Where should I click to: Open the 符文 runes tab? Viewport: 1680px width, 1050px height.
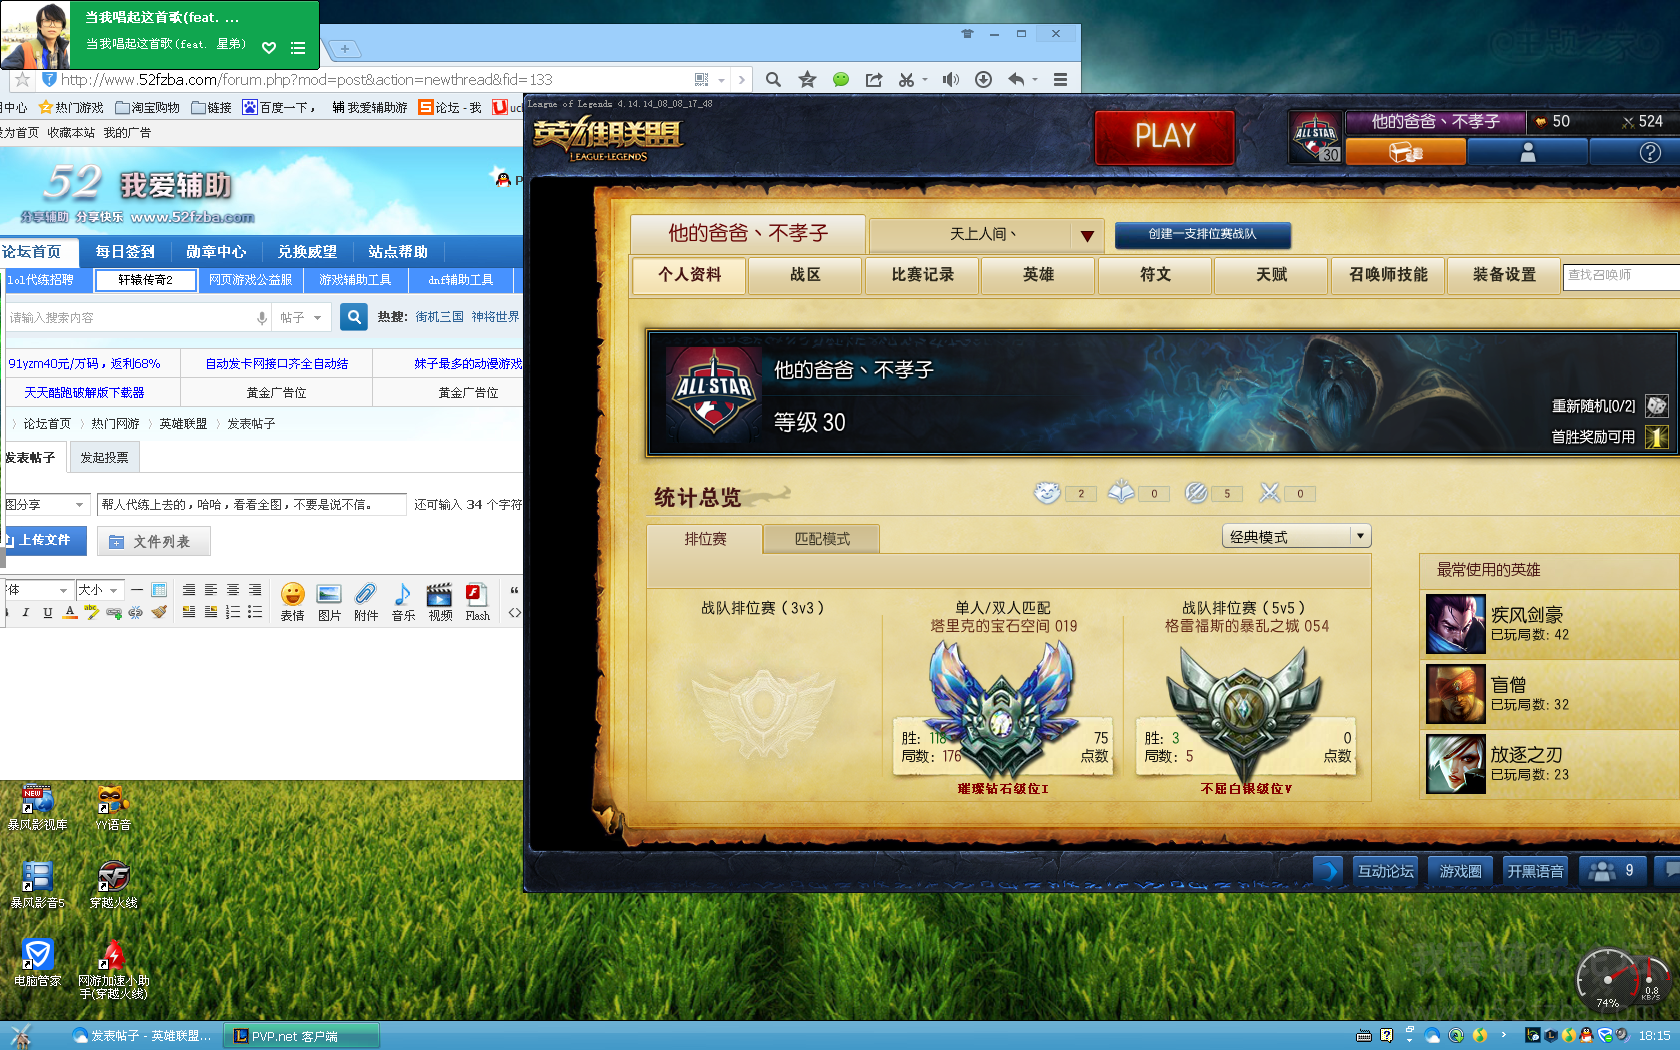1155,275
